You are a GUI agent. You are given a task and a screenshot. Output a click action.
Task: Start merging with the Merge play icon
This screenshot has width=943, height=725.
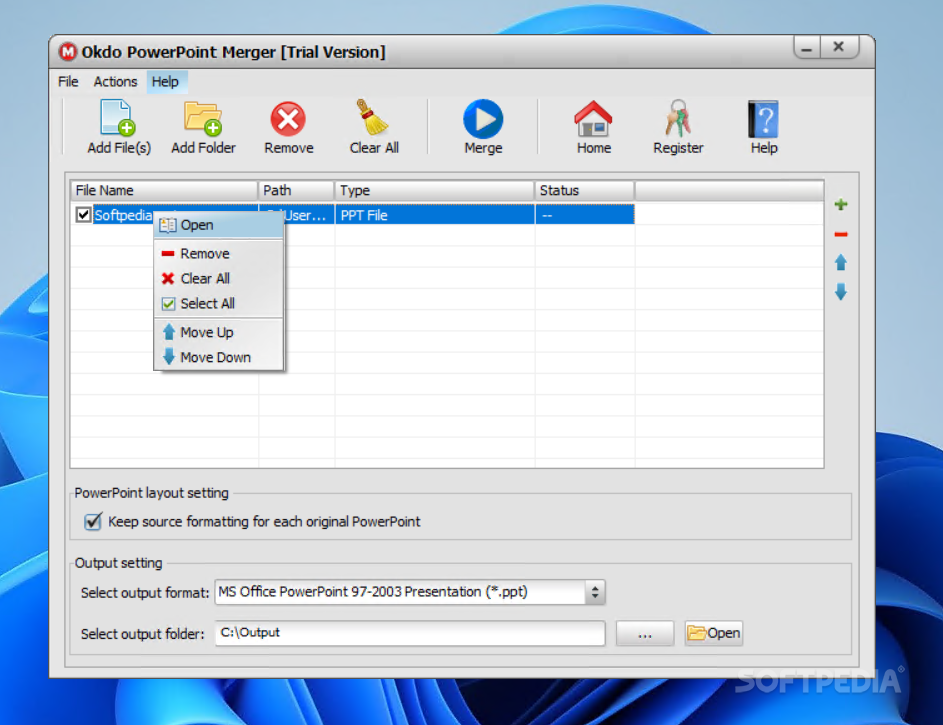tap(483, 118)
